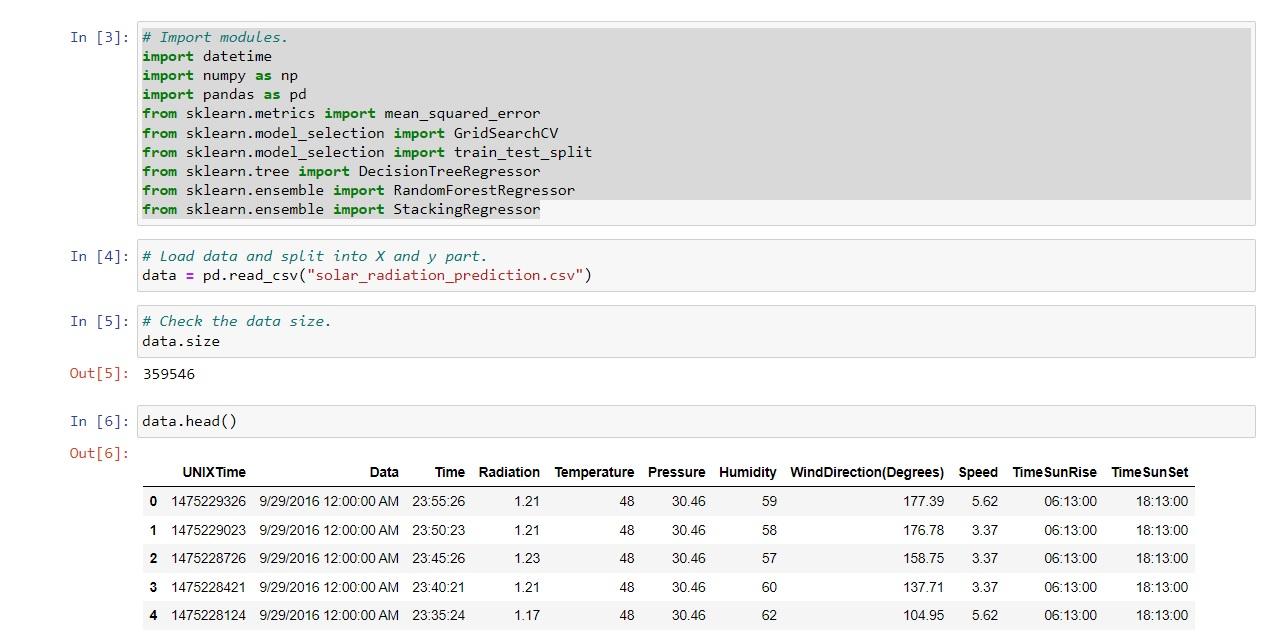
Task: Click the In [6] data.head() code cell
Action: 696,421
